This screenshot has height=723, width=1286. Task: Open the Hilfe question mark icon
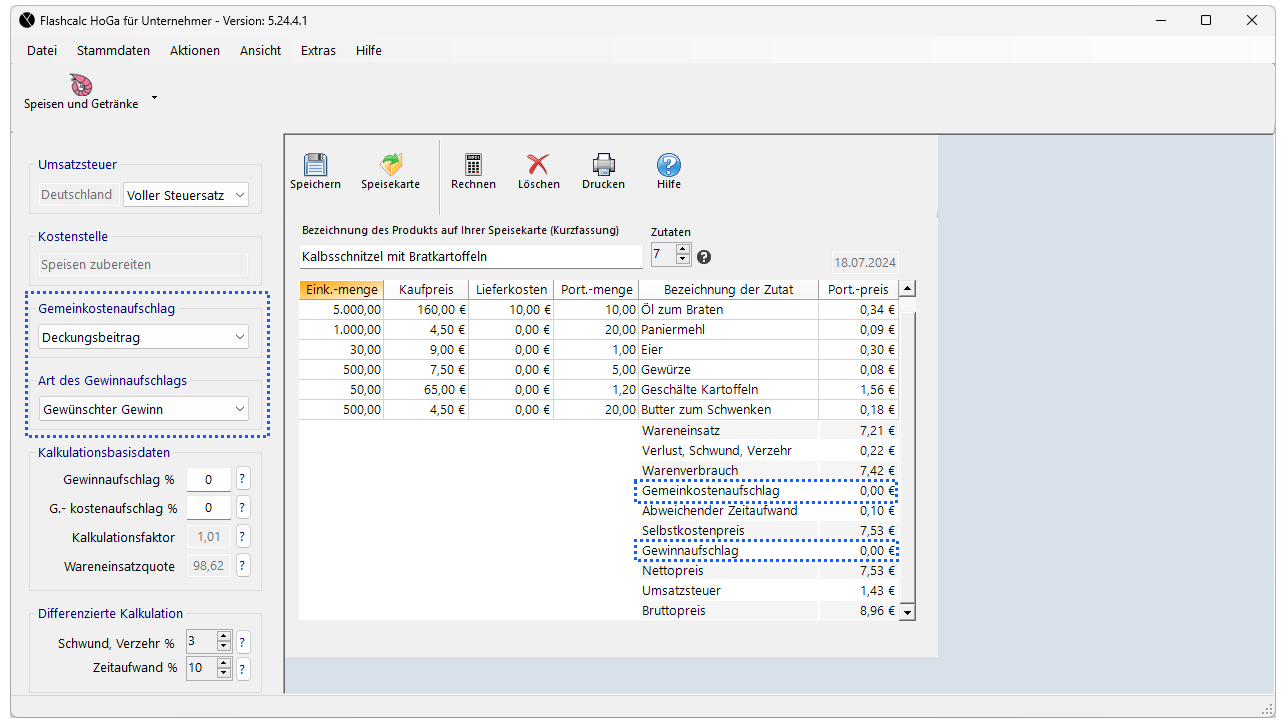point(668,165)
